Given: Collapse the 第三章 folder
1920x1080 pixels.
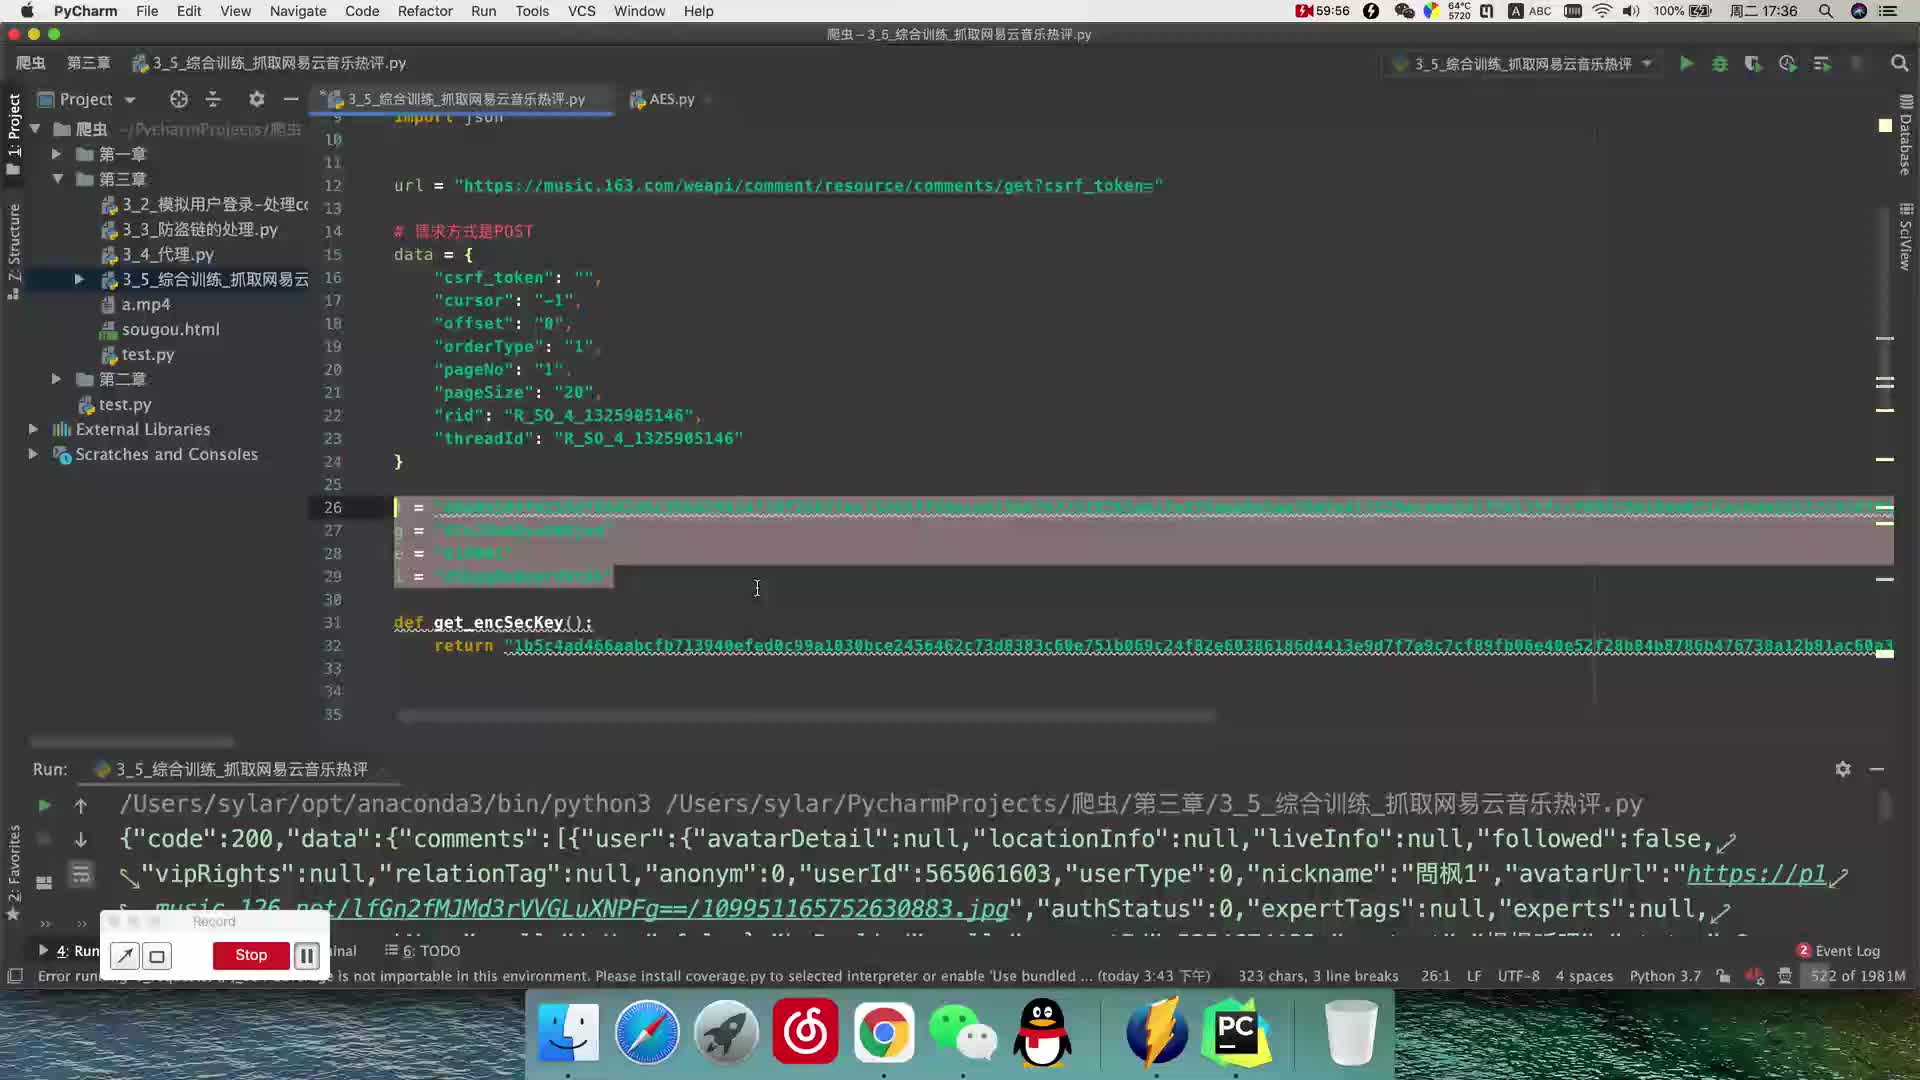Looking at the screenshot, I should point(57,179).
